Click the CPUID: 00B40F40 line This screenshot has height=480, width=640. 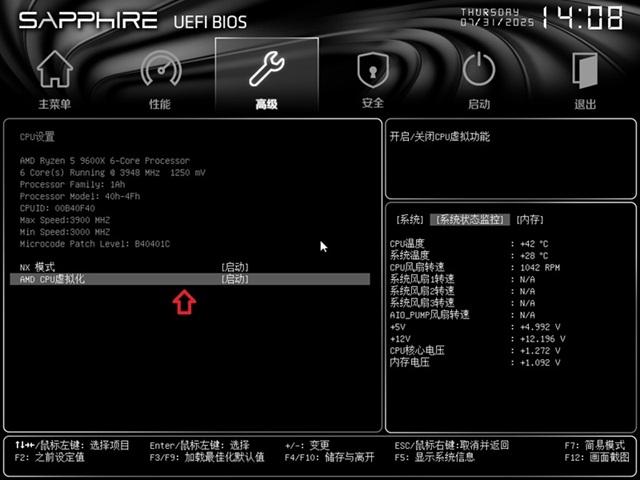pos(58,208)
